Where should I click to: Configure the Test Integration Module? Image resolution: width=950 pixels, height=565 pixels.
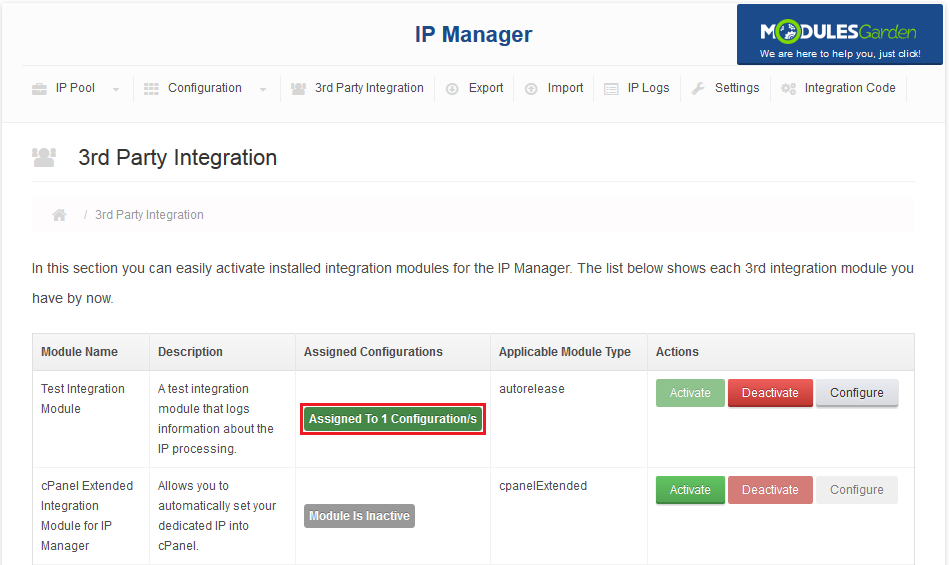(857, 392)
